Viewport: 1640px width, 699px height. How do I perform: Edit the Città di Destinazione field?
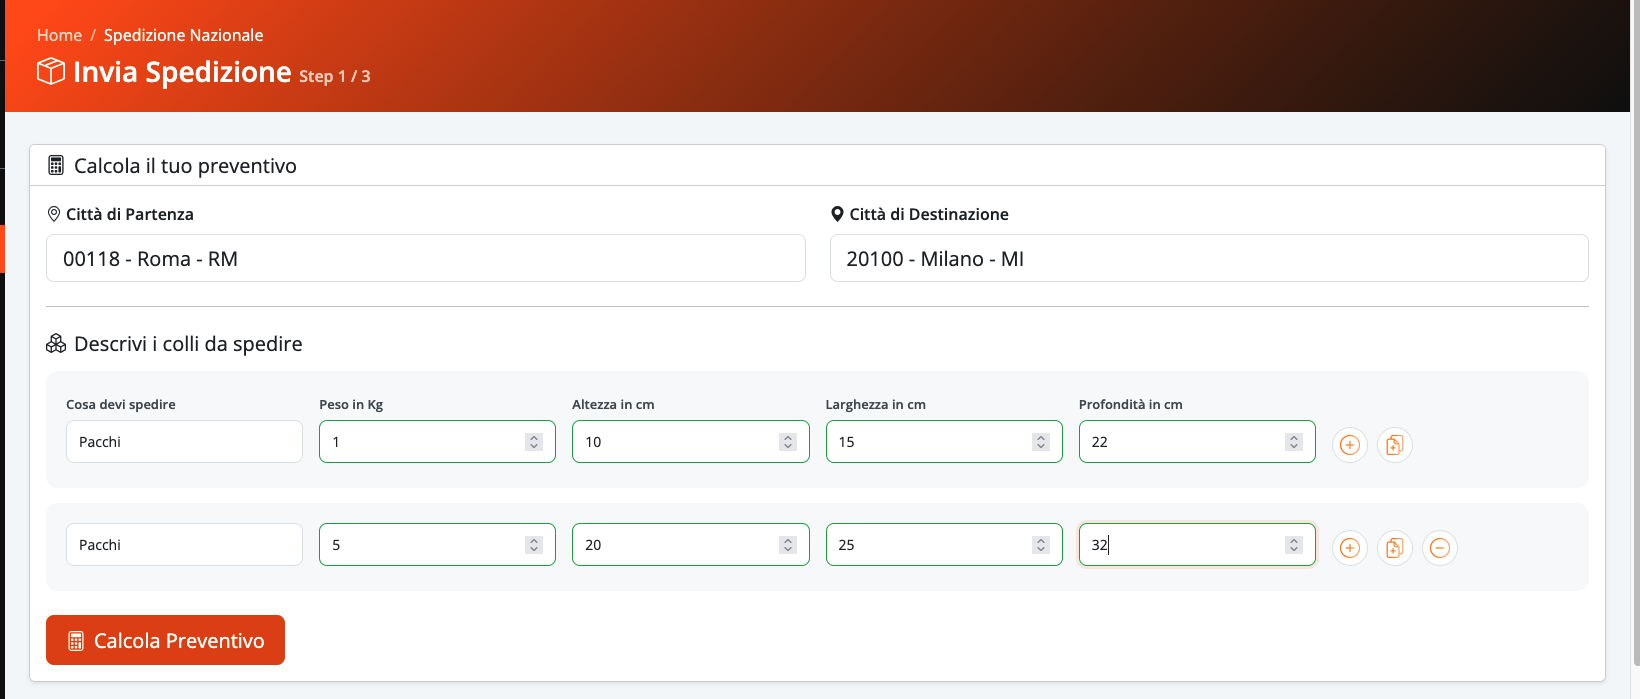point(1209,258)
